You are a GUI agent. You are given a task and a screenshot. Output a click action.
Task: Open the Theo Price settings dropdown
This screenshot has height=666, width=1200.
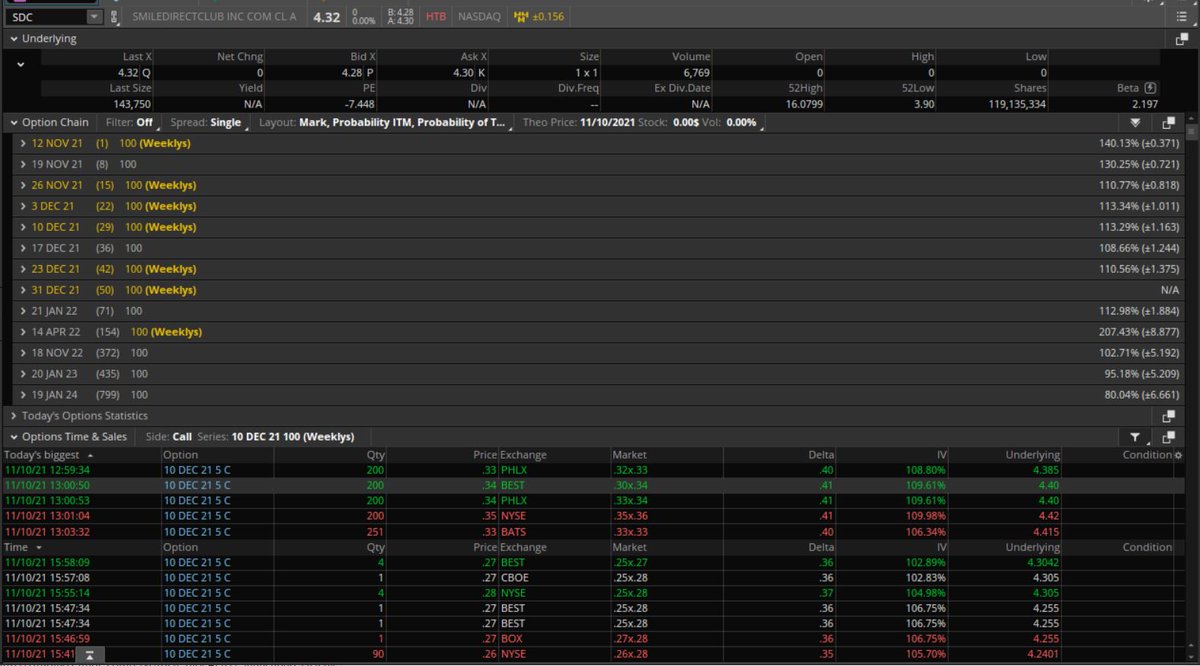pos(644,123)
